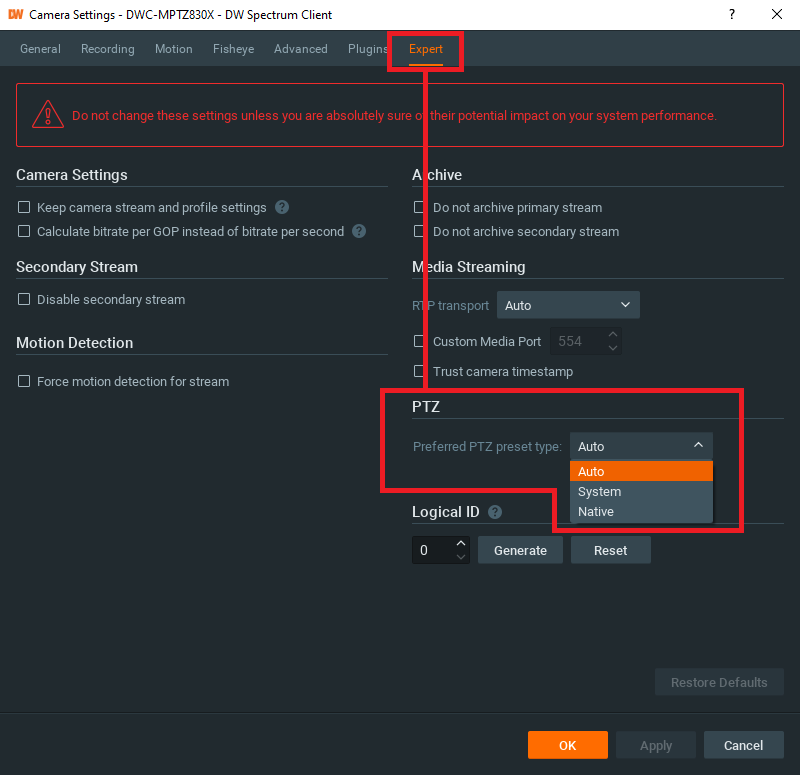The image size is (800, 775).
Task: Enable Trust camera timestamp option
Action: [x=420, y=372]
